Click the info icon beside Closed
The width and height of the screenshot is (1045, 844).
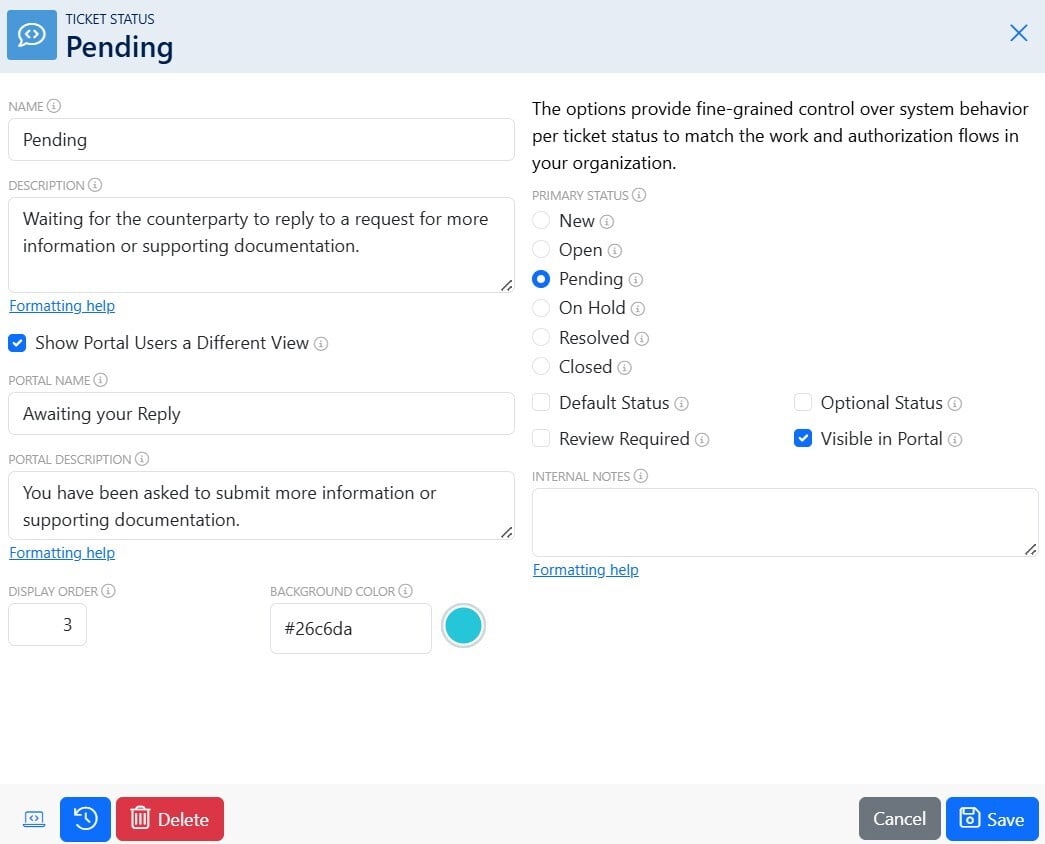pos(624,367)
